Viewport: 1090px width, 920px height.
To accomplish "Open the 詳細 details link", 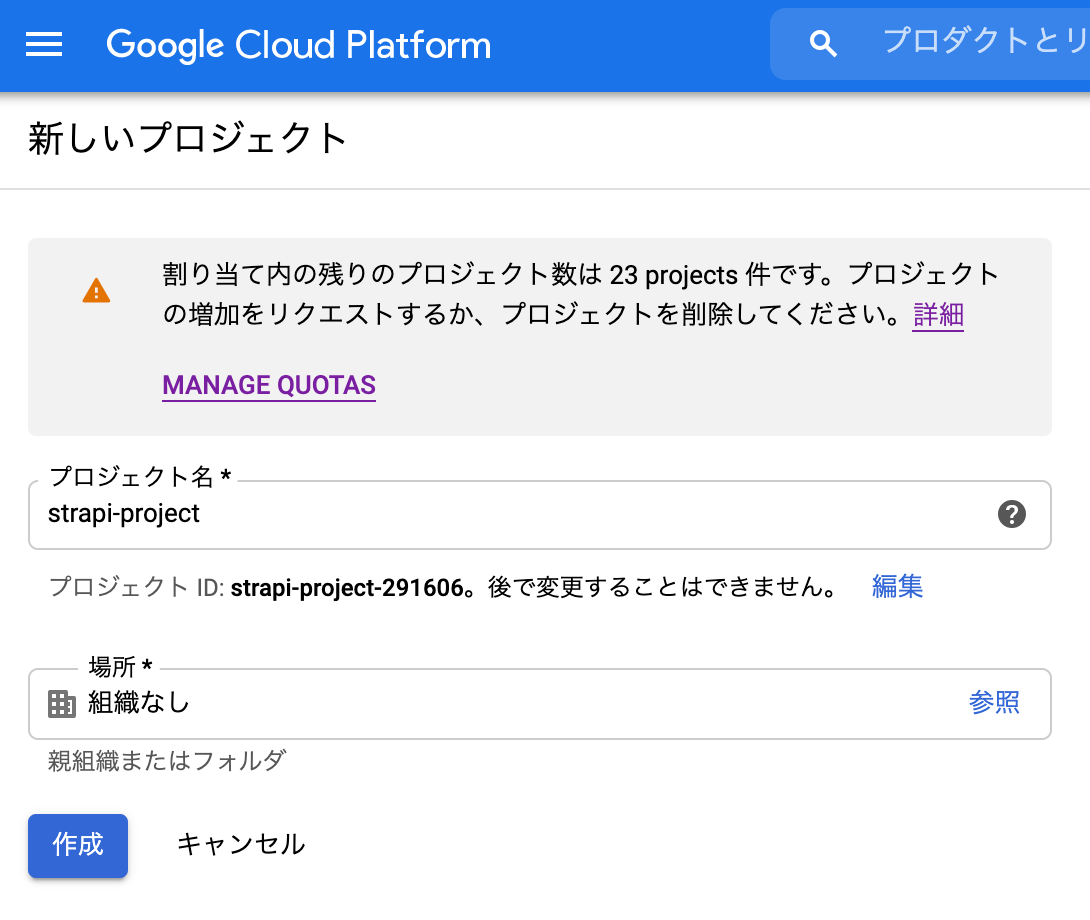I will tap(938, 315).
